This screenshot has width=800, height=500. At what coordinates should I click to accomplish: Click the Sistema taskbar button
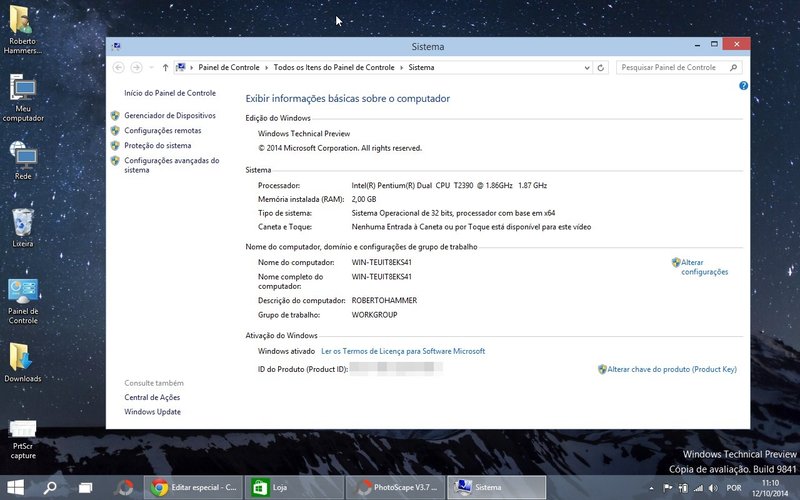(496, 488)
